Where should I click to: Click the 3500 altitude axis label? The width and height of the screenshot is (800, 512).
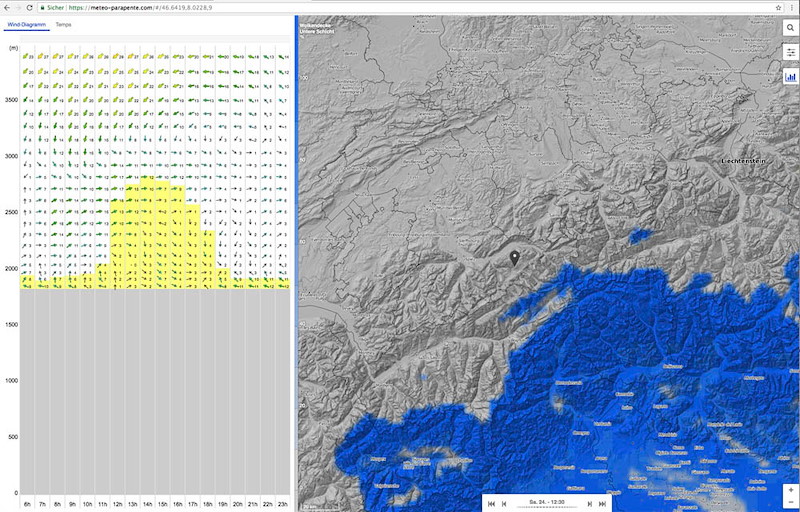(11, 100)
